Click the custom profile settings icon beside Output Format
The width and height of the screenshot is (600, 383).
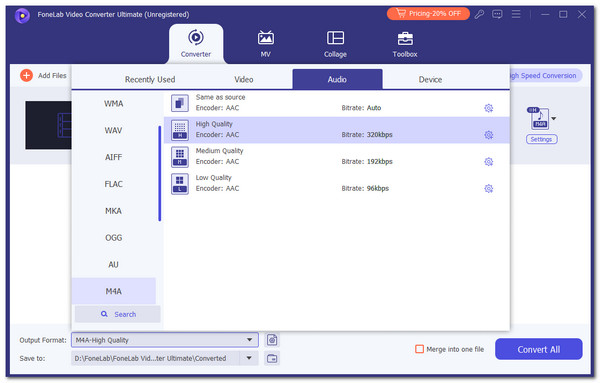point(272,340)
